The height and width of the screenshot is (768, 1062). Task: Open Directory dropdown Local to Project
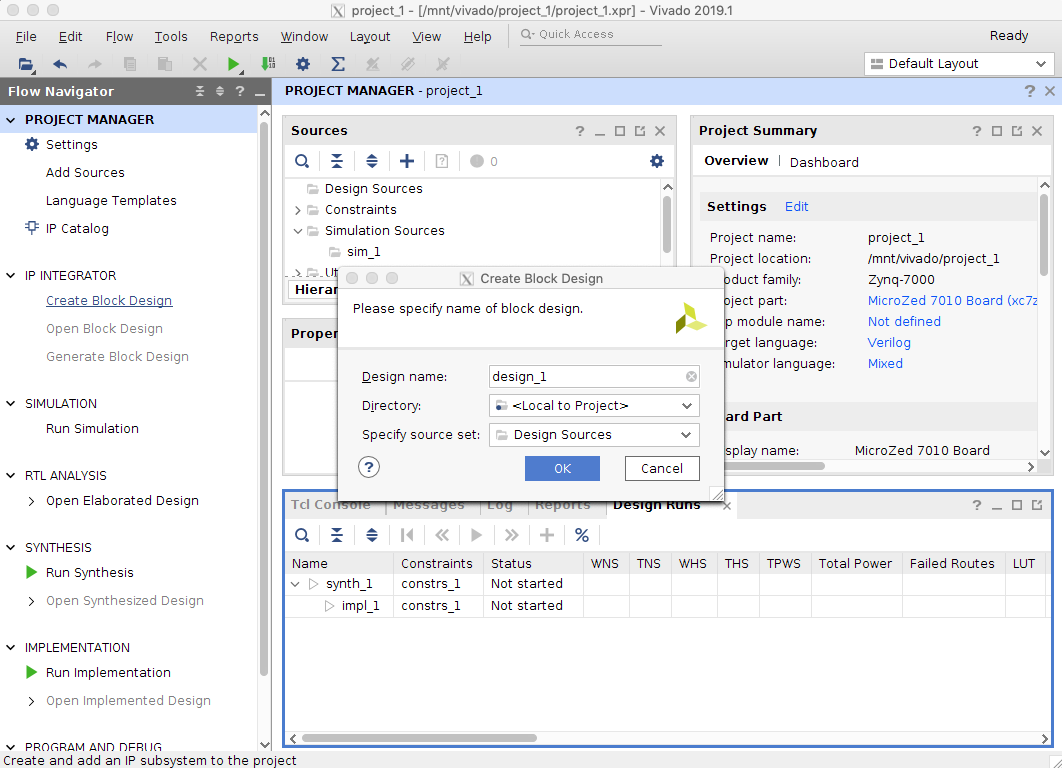pos(594,406)
